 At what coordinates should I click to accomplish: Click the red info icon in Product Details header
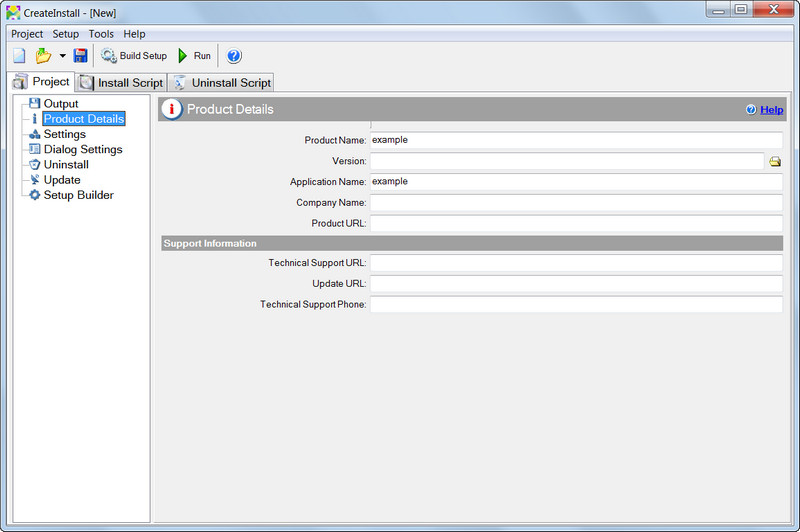click(x=172, y=109)
